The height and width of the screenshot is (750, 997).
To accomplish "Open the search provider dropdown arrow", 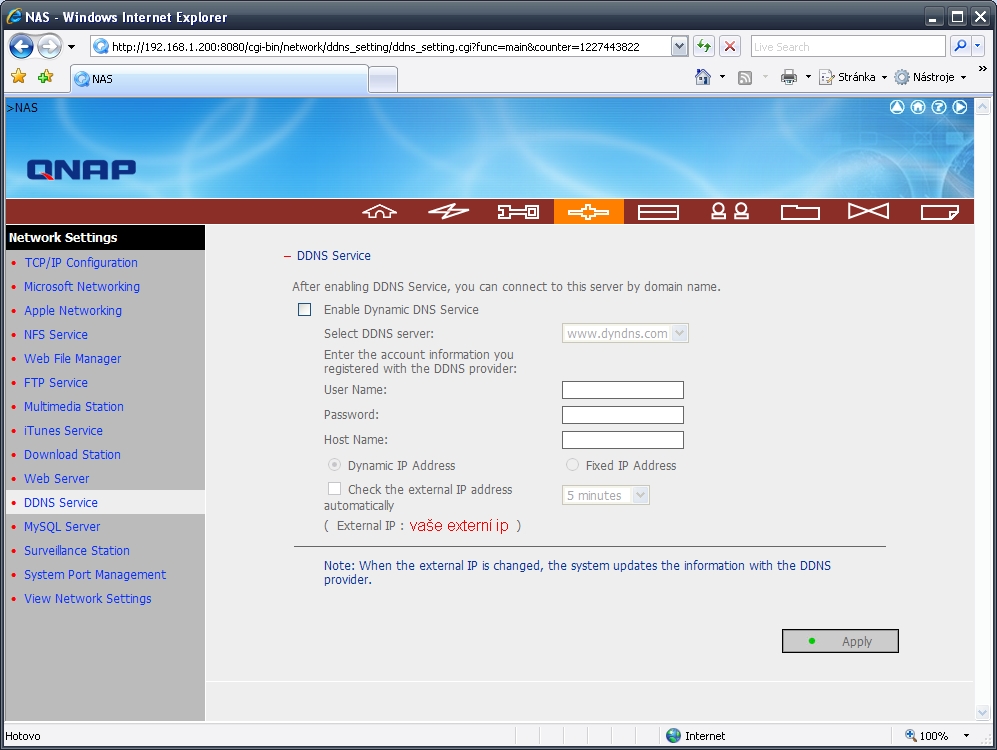I will (977, 46).
